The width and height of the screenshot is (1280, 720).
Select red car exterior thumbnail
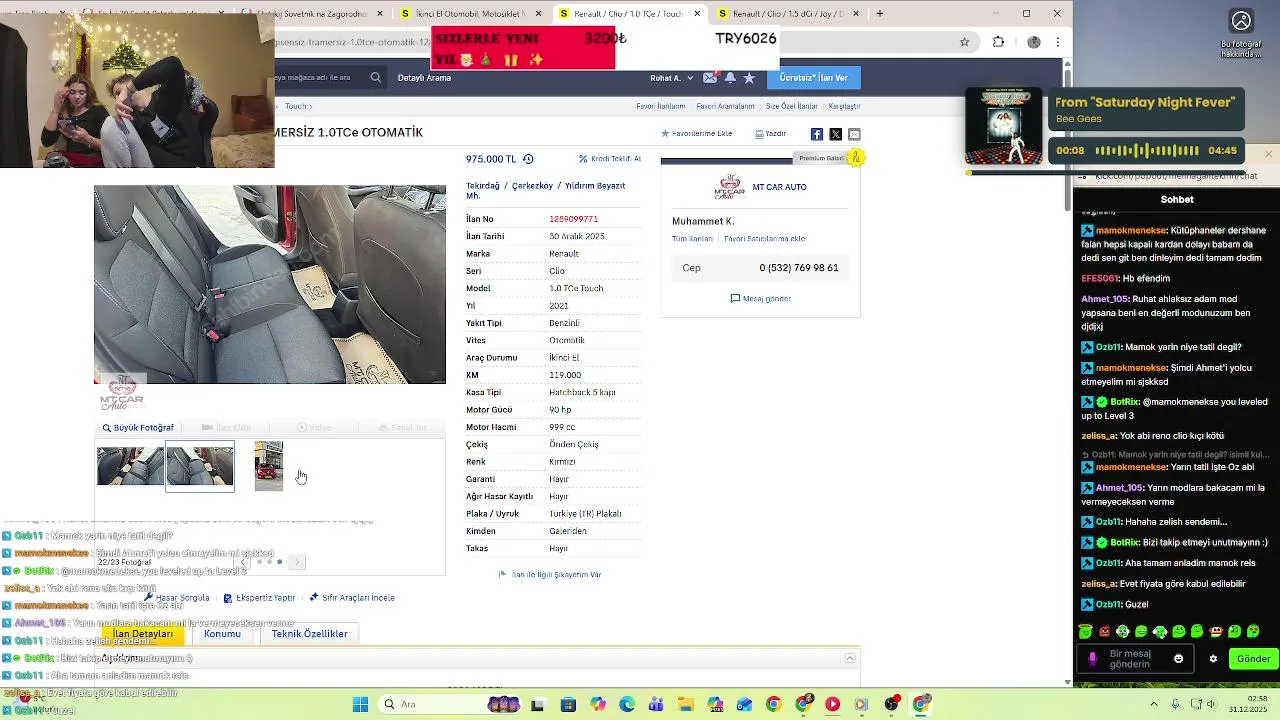269,466
